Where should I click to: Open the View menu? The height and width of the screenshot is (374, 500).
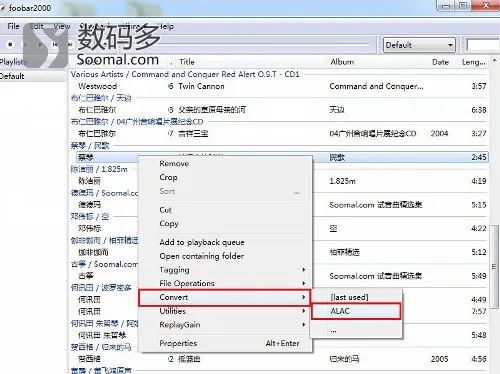pos(62,26)
